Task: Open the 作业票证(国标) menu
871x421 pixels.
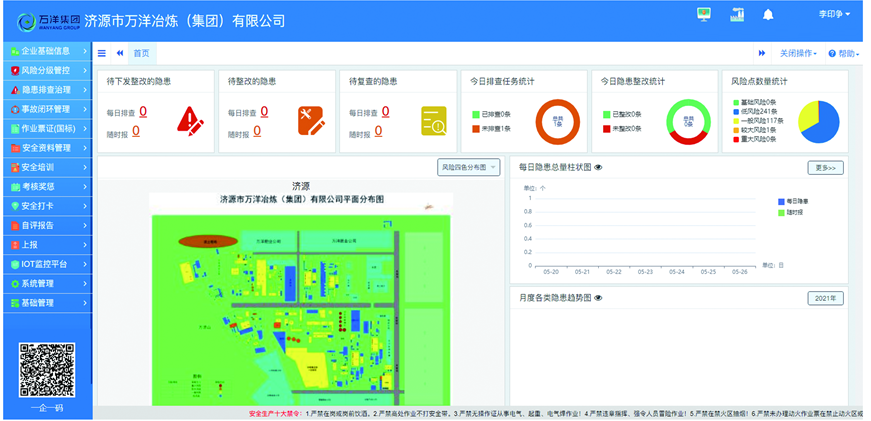Action: click(47, 128)
